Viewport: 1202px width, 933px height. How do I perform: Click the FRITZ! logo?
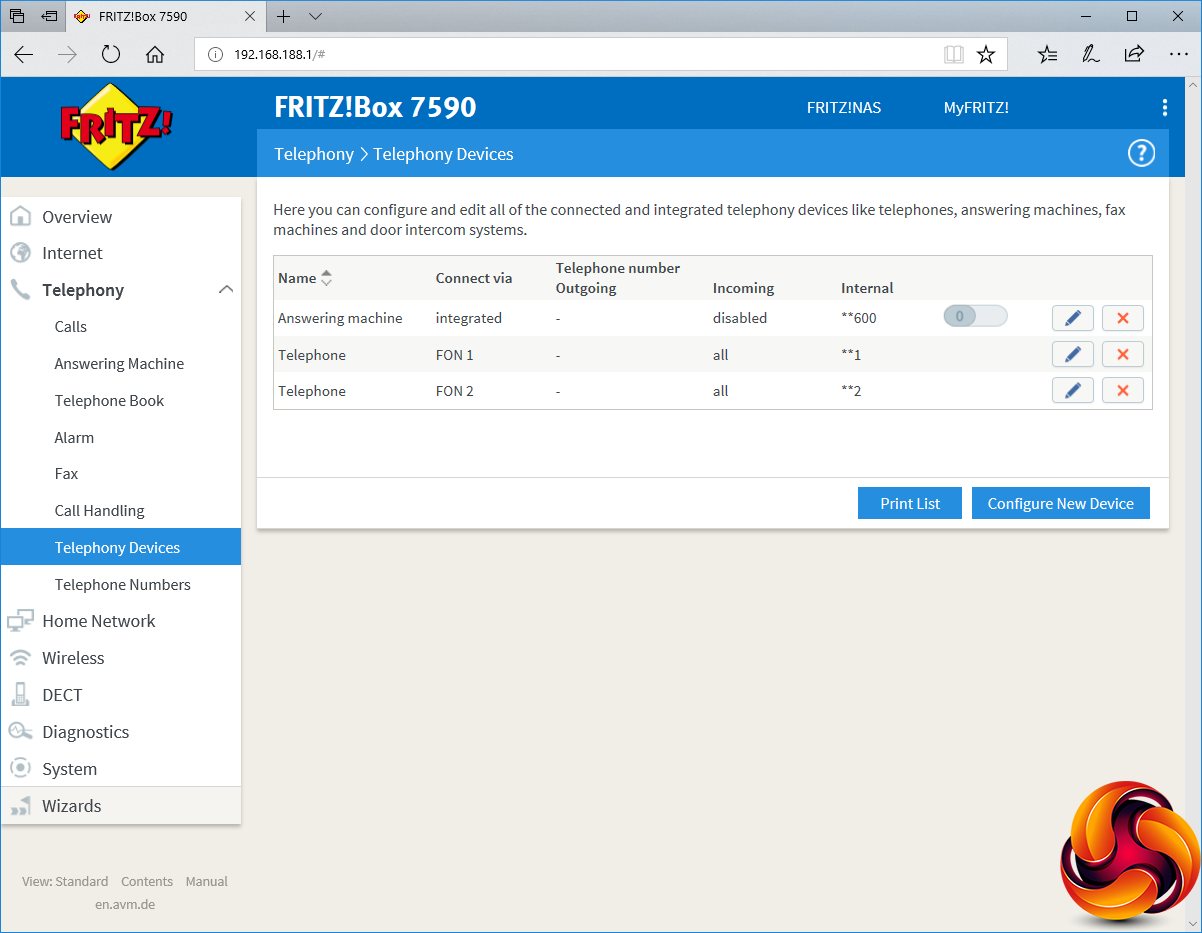(117, 126)
